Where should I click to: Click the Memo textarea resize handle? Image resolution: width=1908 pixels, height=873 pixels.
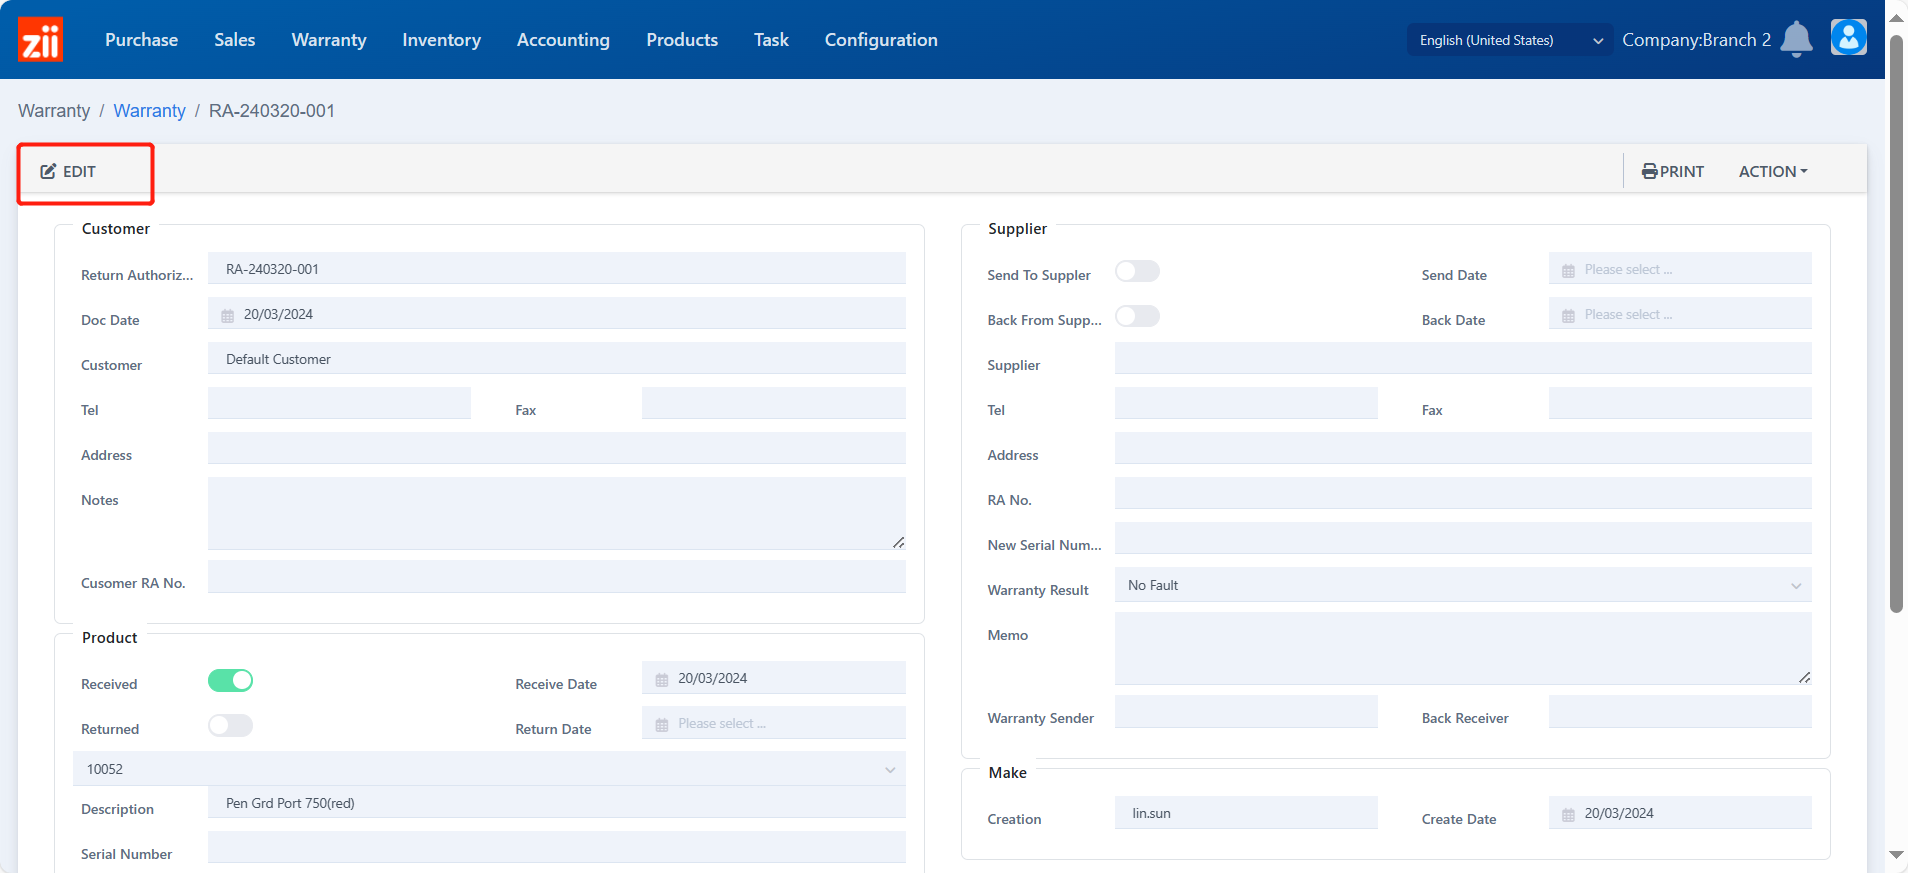pos(1804,677)
